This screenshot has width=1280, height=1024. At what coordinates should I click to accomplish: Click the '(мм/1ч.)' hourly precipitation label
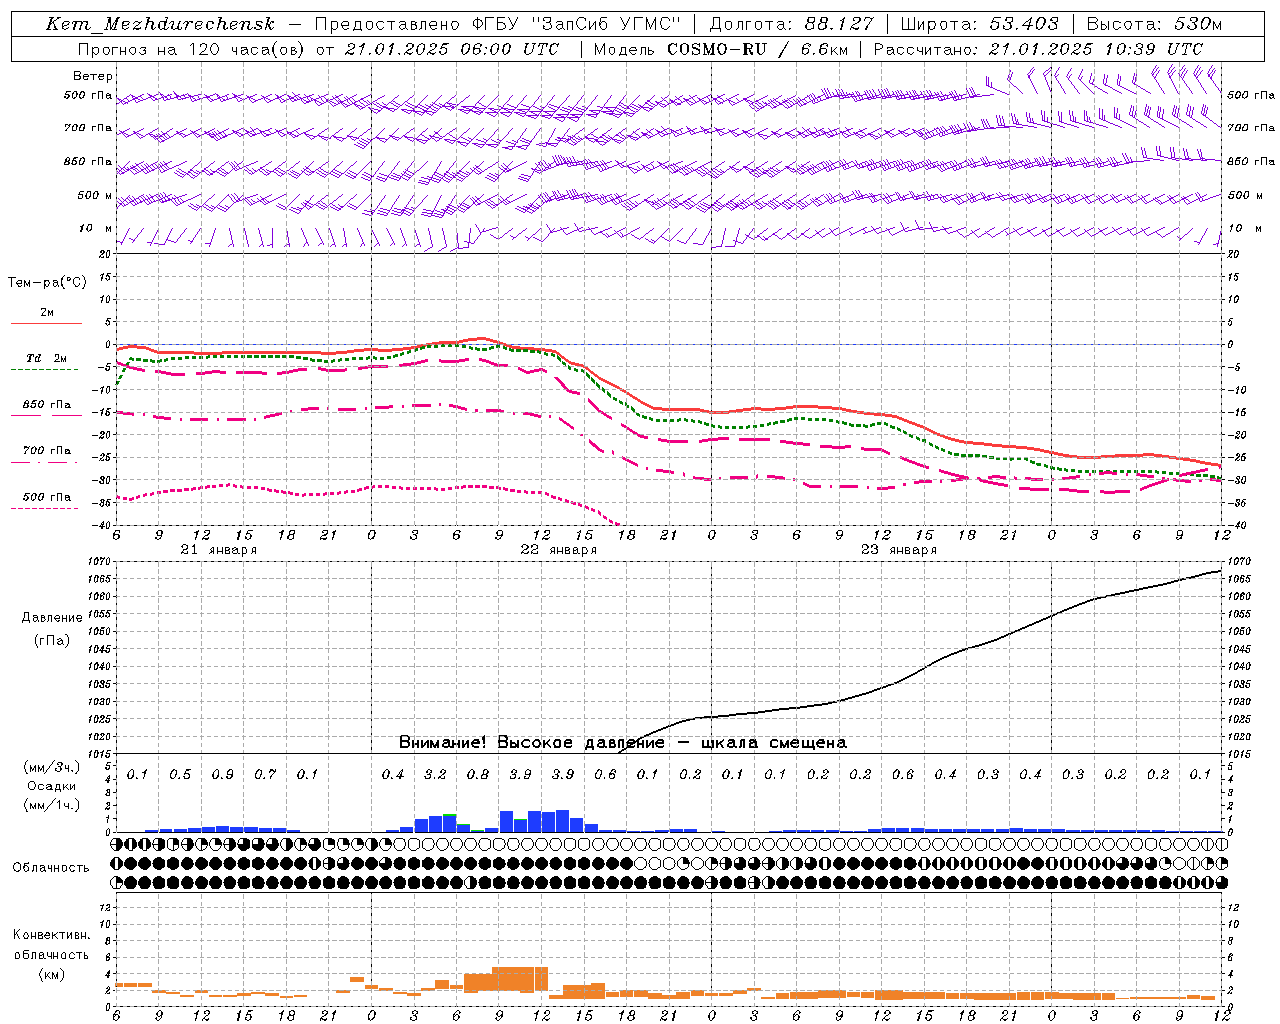(x=51, y=805)
